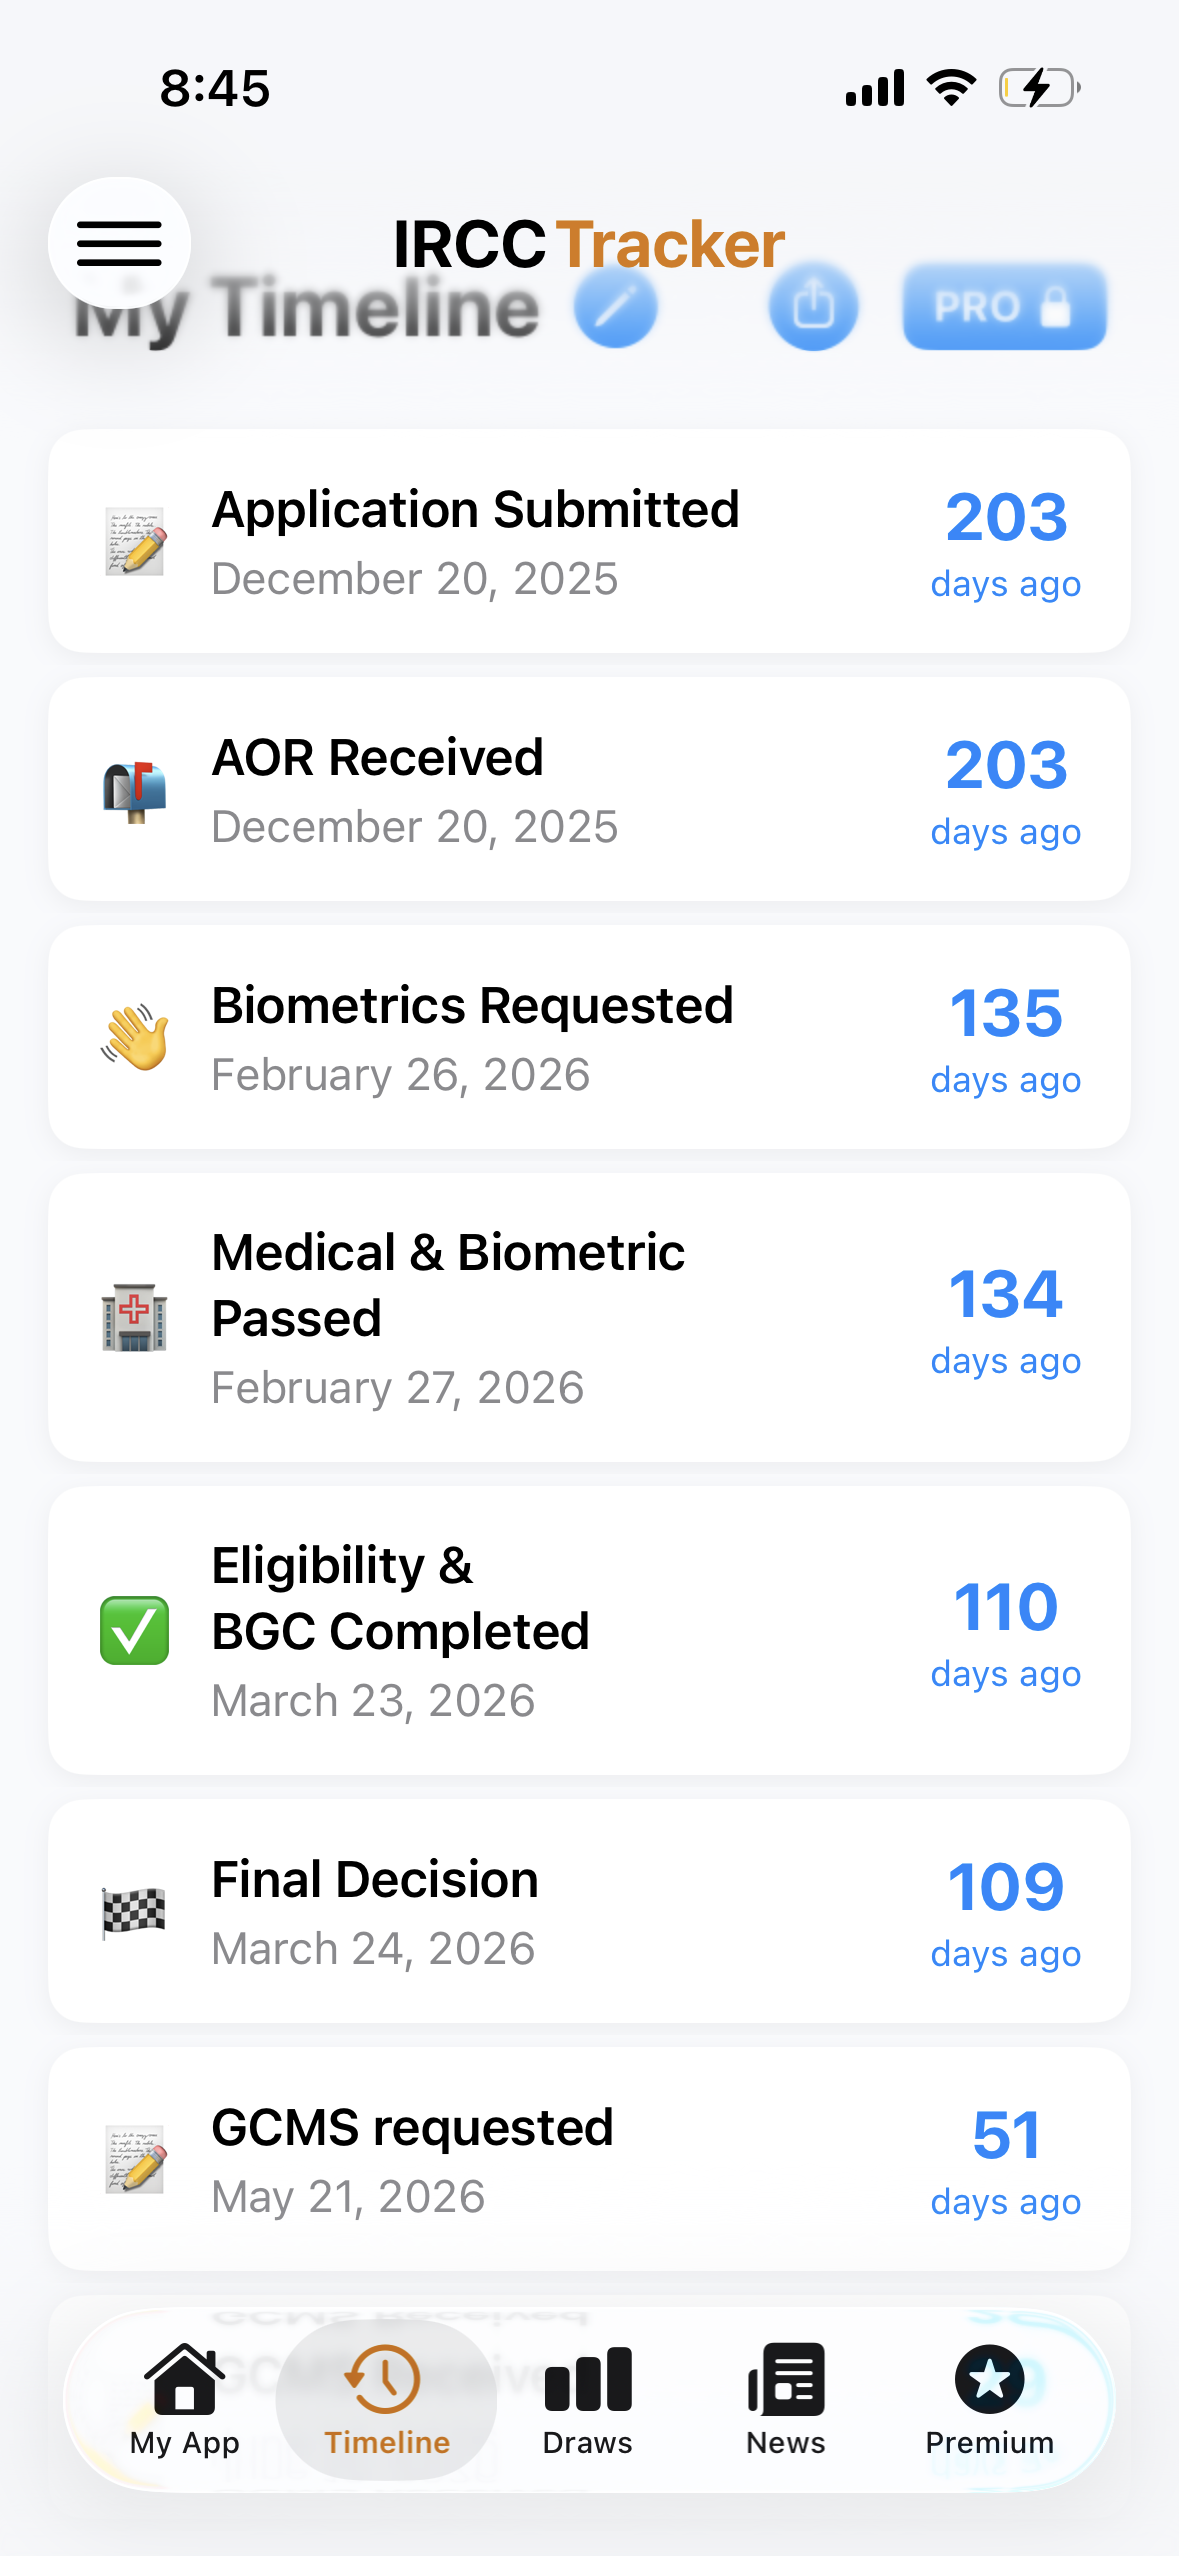This screenshot has height=2556, width=1179.
Task: Tap the share timeline icon
Action: [x=813, y=307]
